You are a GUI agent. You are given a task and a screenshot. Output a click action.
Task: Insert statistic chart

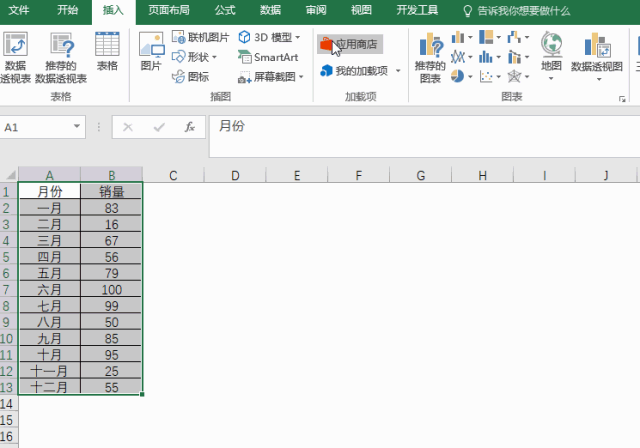point(490,57)
